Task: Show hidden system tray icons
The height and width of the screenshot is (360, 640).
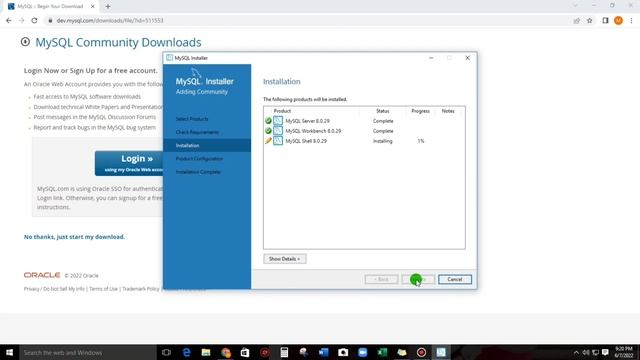Action: coord(576,353)
